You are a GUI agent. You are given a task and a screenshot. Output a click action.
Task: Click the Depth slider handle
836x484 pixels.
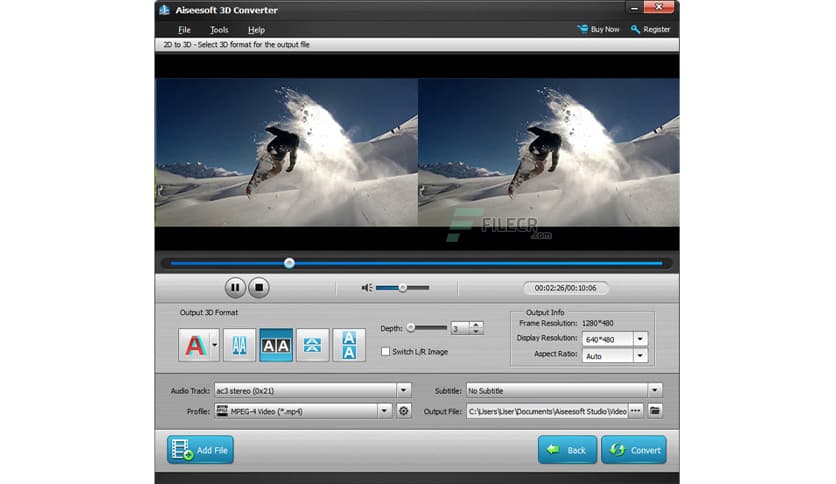411,328
